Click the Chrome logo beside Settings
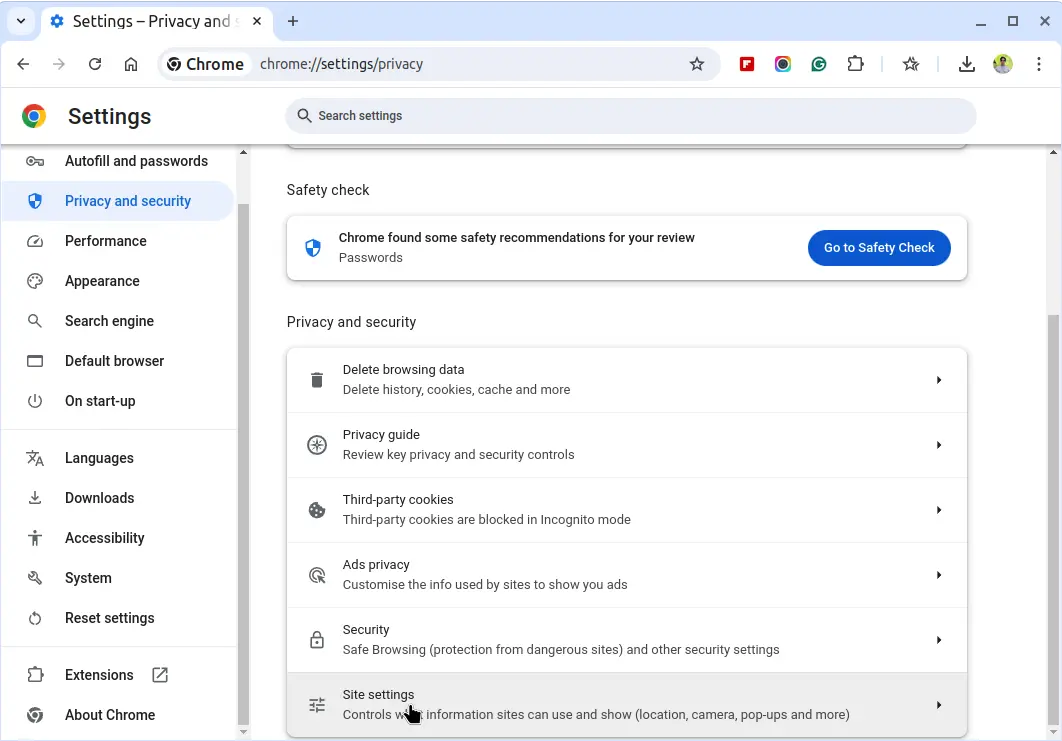This screenshot has height=741, width=1062. [34, 116]
